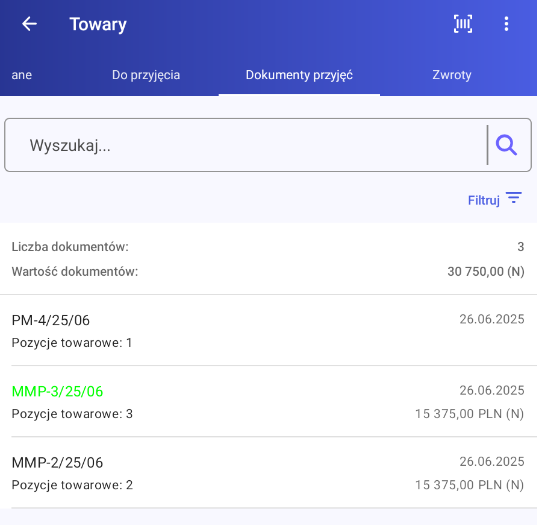Open the three-dot overflow menu

tap(506, 24)
